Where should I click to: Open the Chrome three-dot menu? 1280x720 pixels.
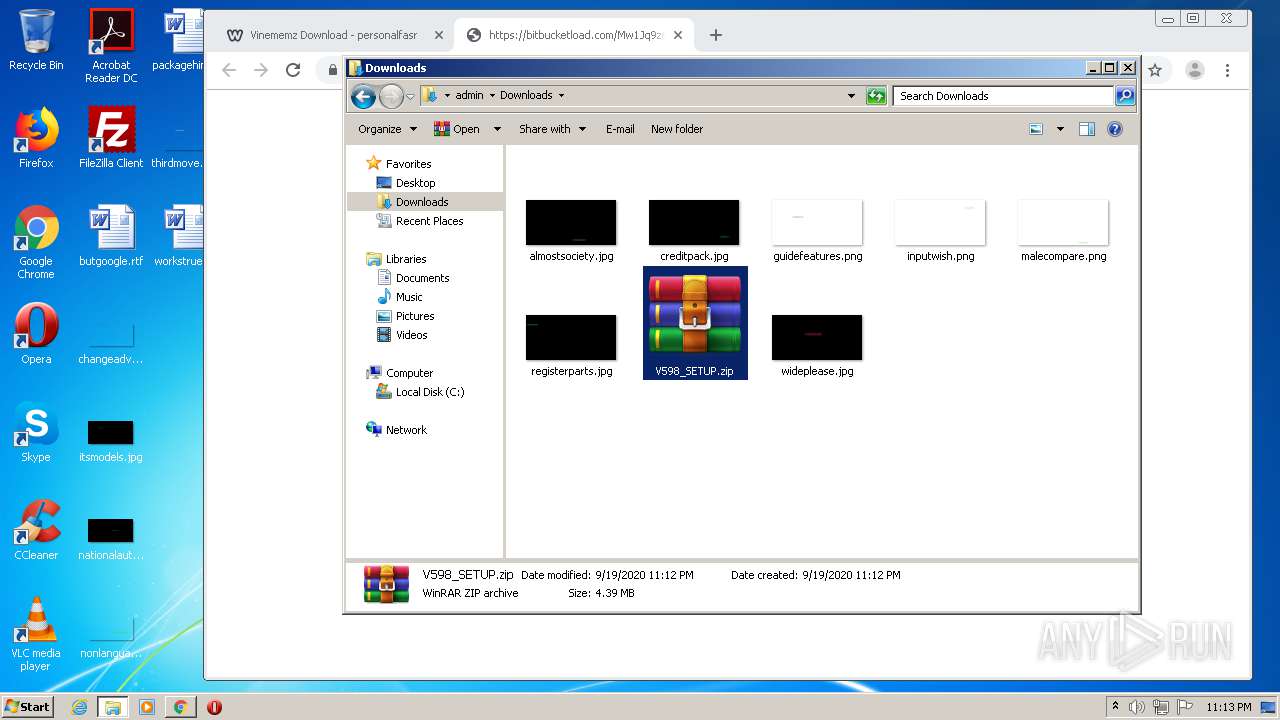[1227, 70]
